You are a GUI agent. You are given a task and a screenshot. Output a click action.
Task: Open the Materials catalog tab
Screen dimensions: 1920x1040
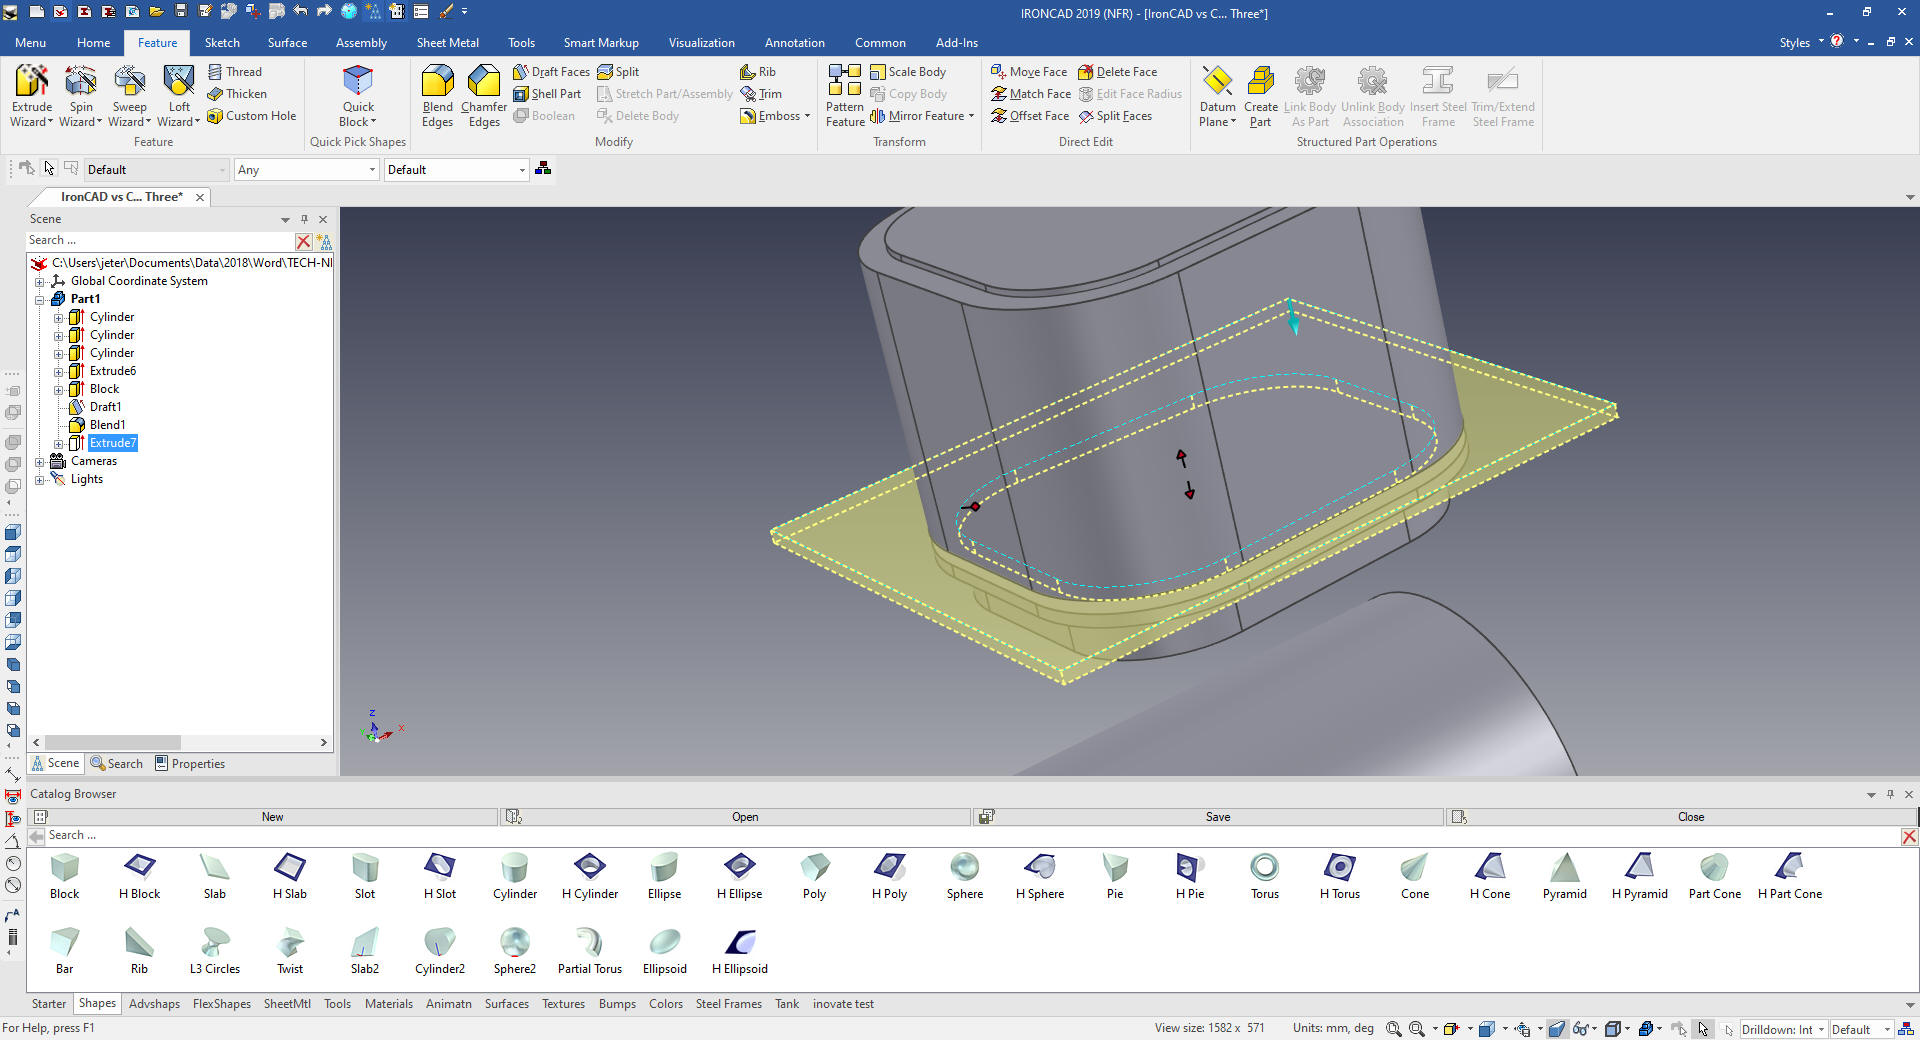pos(388,1004)
